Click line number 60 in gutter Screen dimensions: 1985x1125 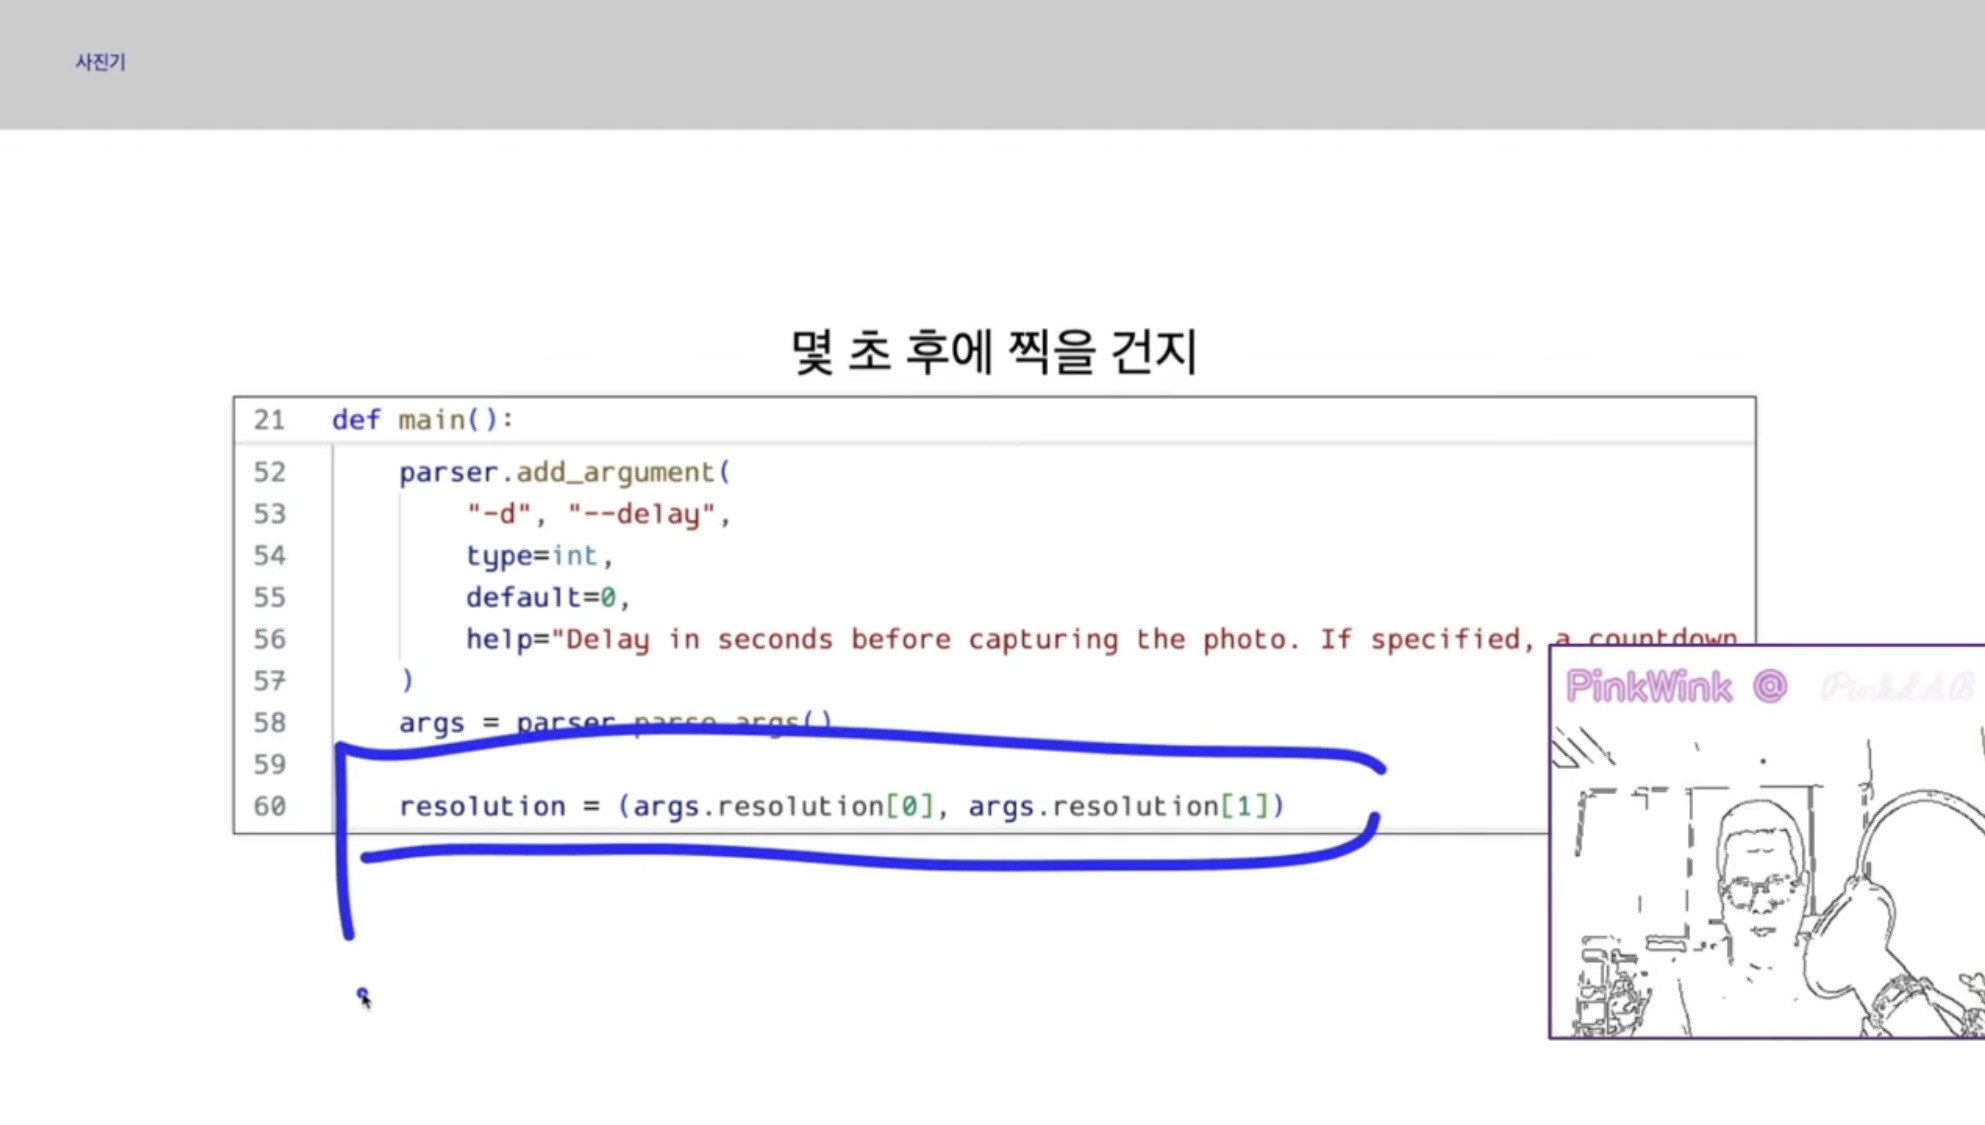pos(268,806)
